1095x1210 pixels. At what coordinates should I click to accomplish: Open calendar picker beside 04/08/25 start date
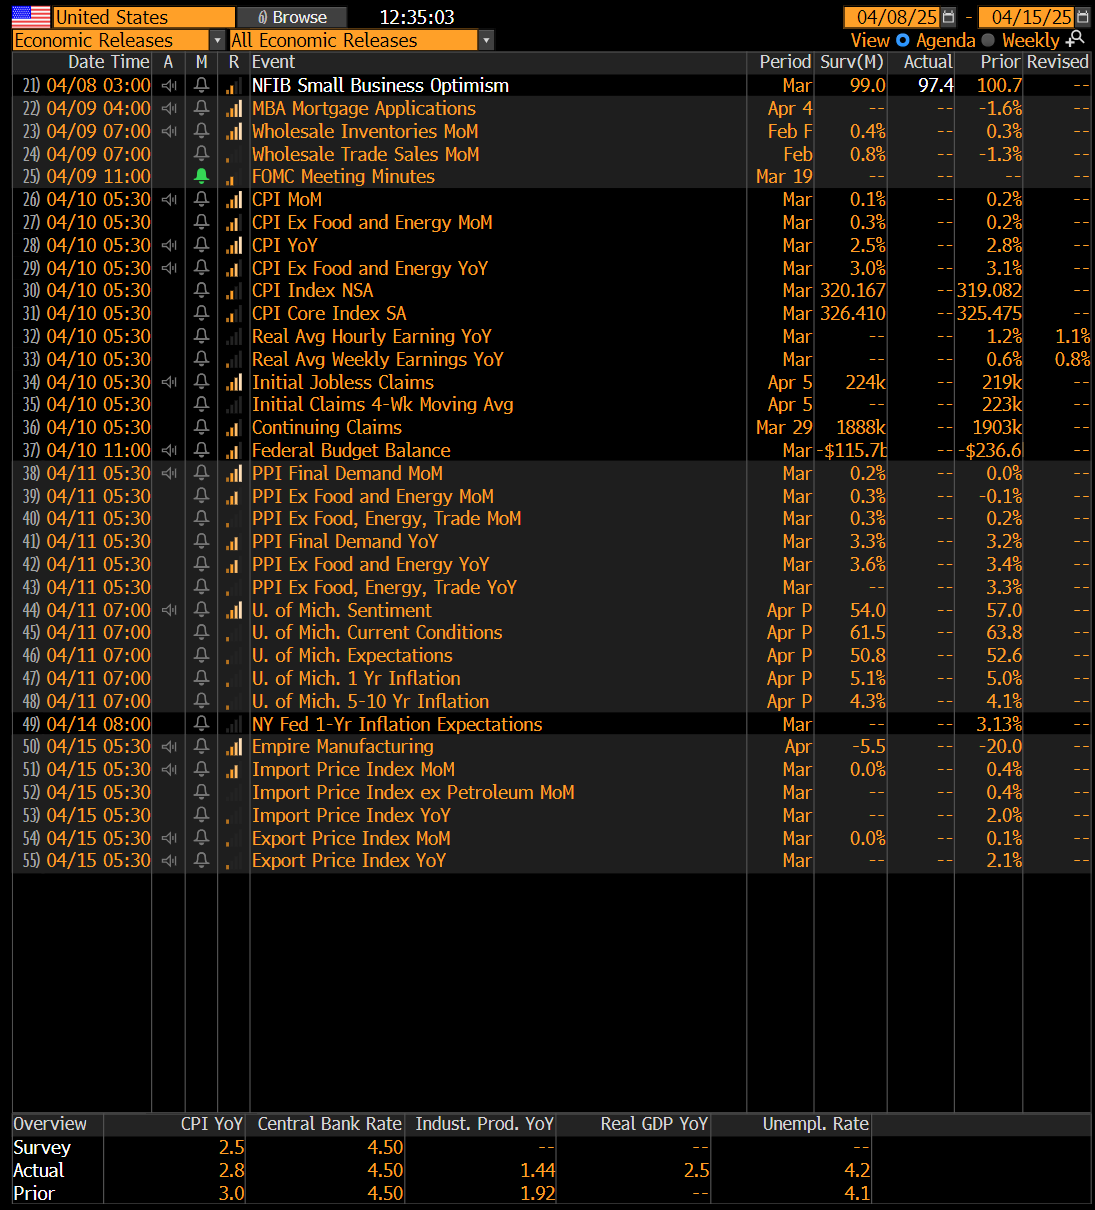[948, 17]
